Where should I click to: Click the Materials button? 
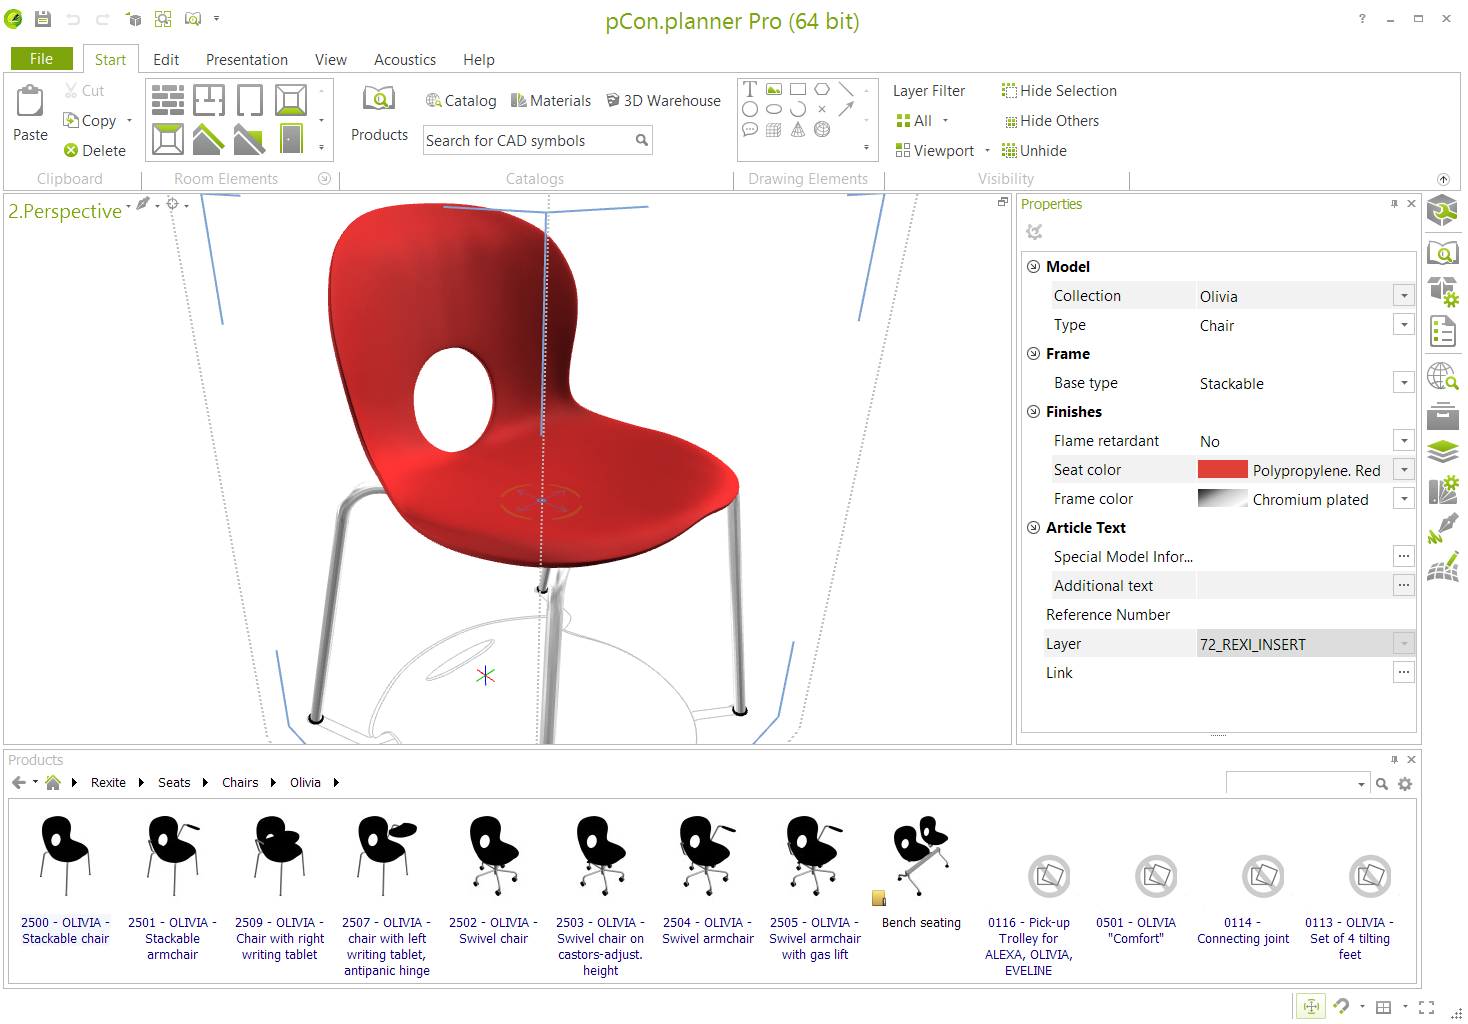pos(551,101)
